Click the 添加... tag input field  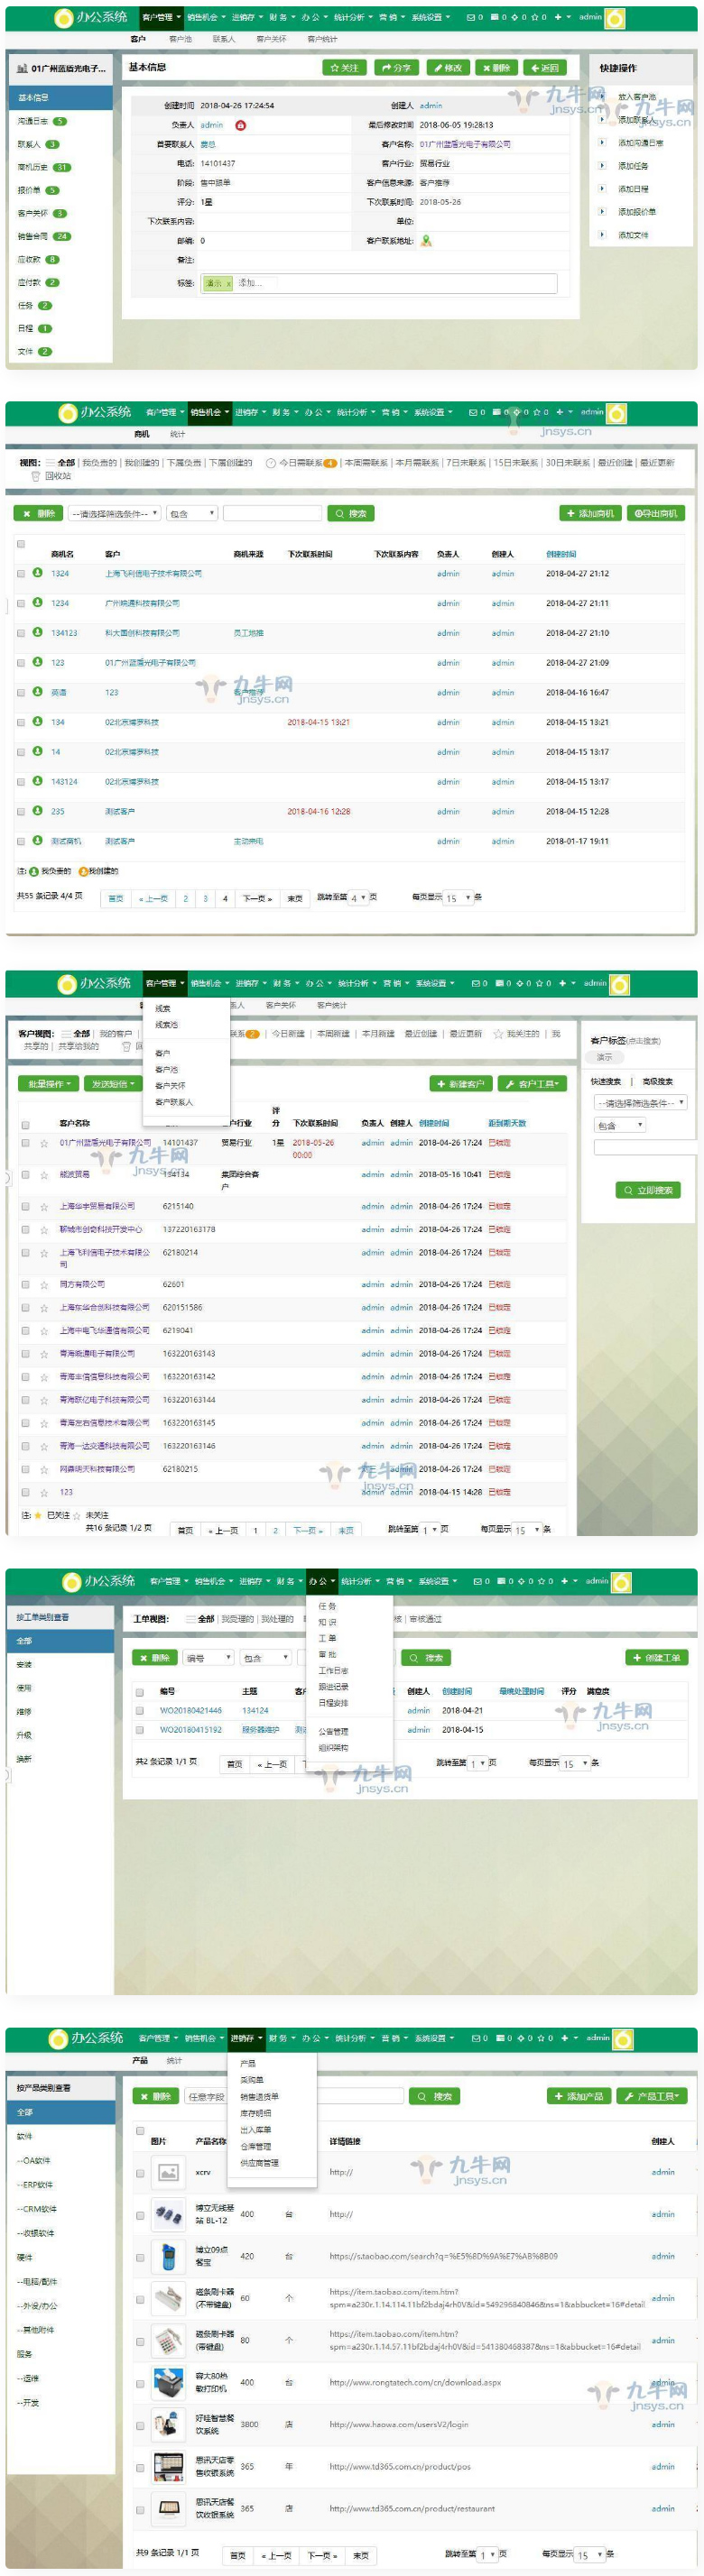[250, 283]
